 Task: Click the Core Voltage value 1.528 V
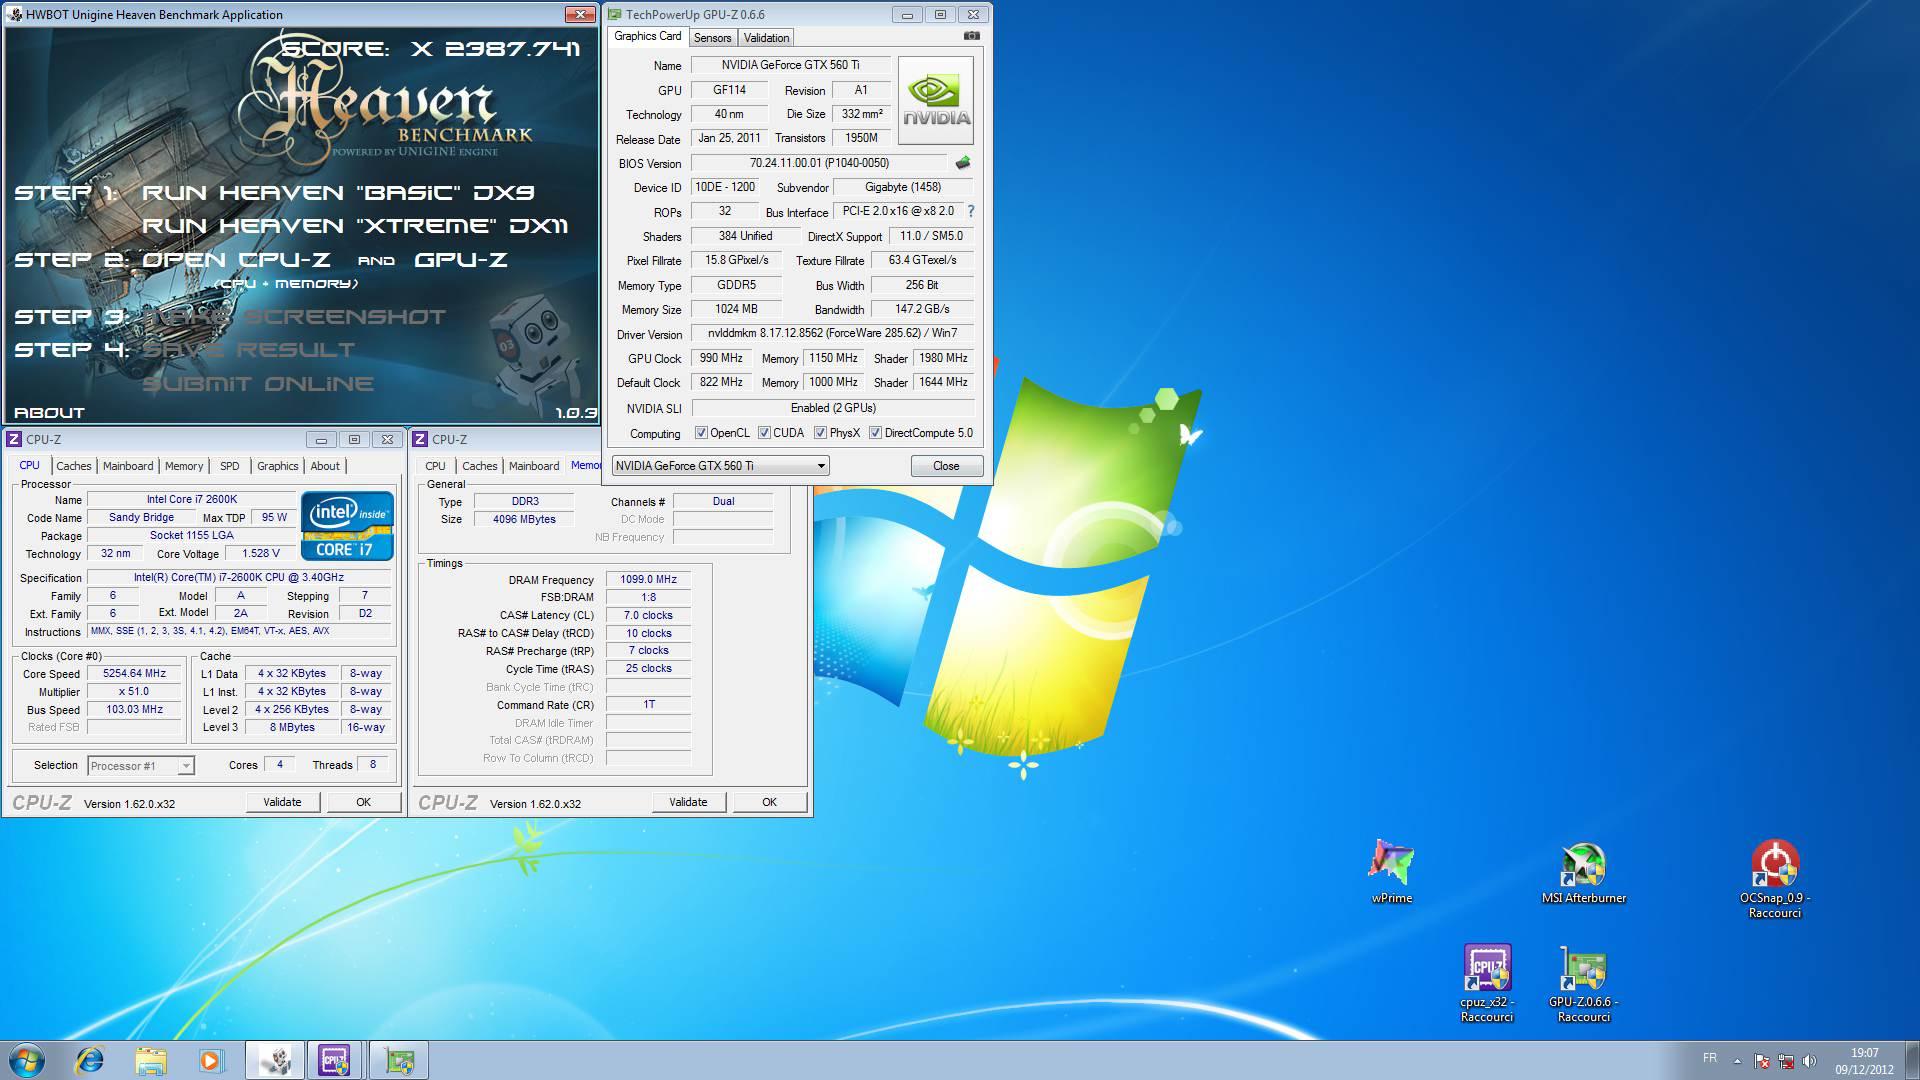click(261, 554)
